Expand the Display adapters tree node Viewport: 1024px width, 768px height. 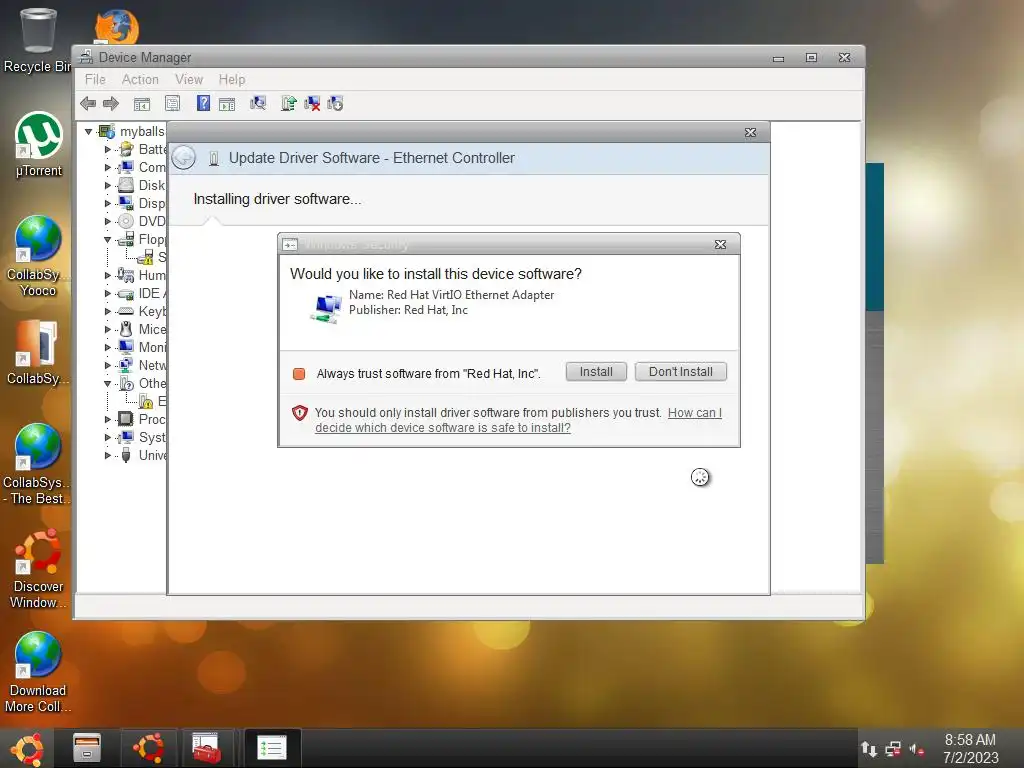pos(108,204)
